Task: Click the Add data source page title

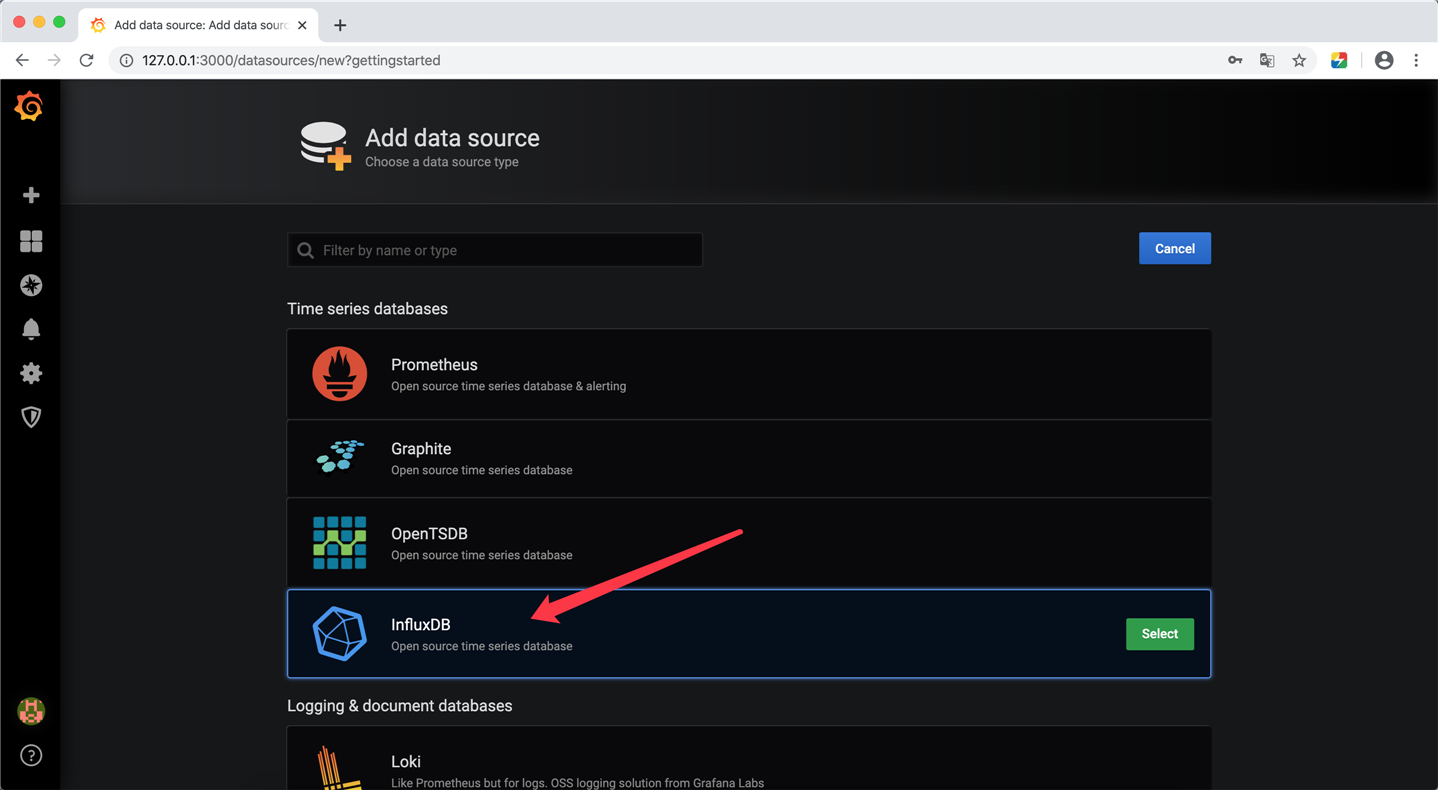Action: click(x=452, y=138)
